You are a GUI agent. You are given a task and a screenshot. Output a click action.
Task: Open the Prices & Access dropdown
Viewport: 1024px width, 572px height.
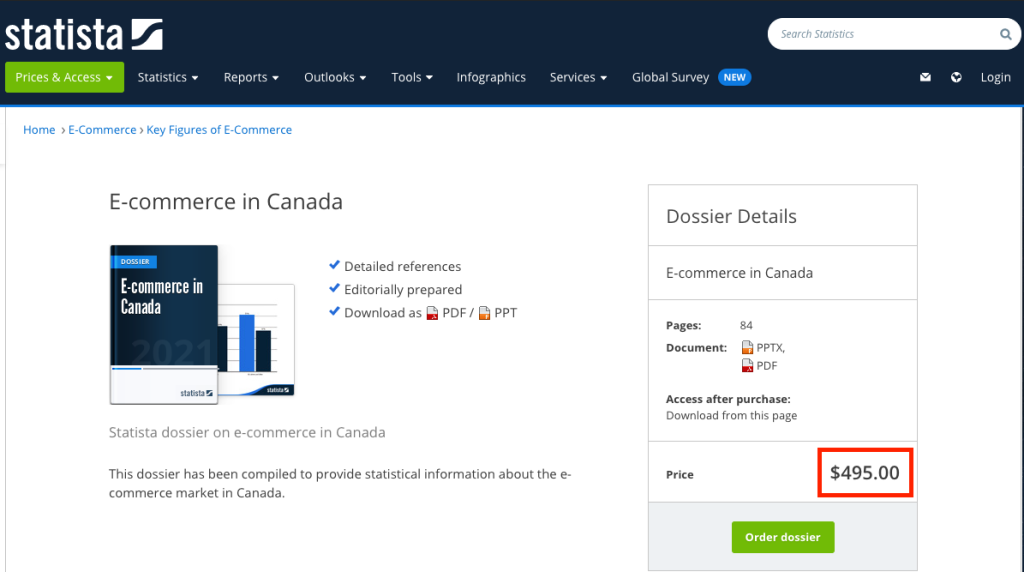coord(64,77)
